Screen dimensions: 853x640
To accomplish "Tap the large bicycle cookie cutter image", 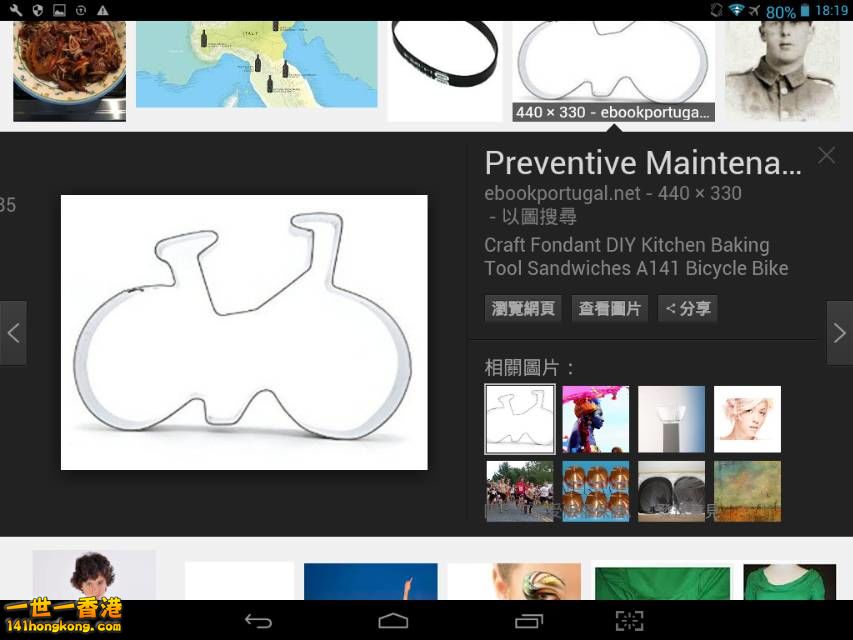I will [x=244, y=332].
